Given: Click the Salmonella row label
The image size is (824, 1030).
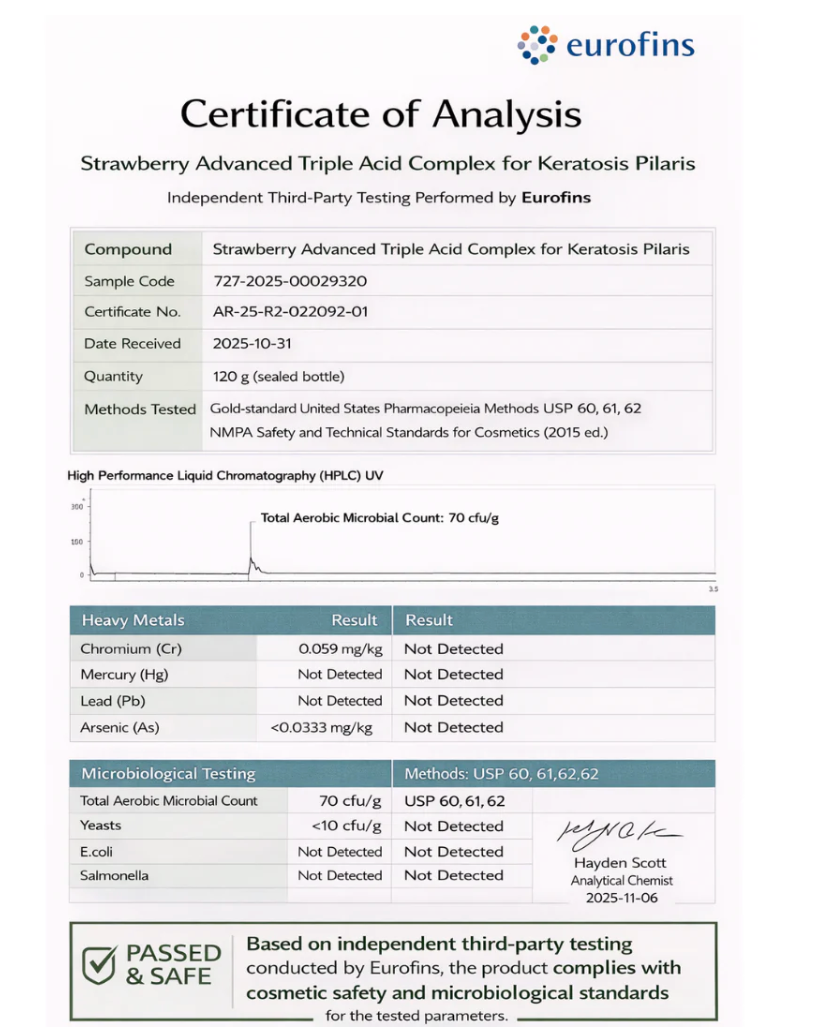Looking at the screenshot, I should (114, 876).
